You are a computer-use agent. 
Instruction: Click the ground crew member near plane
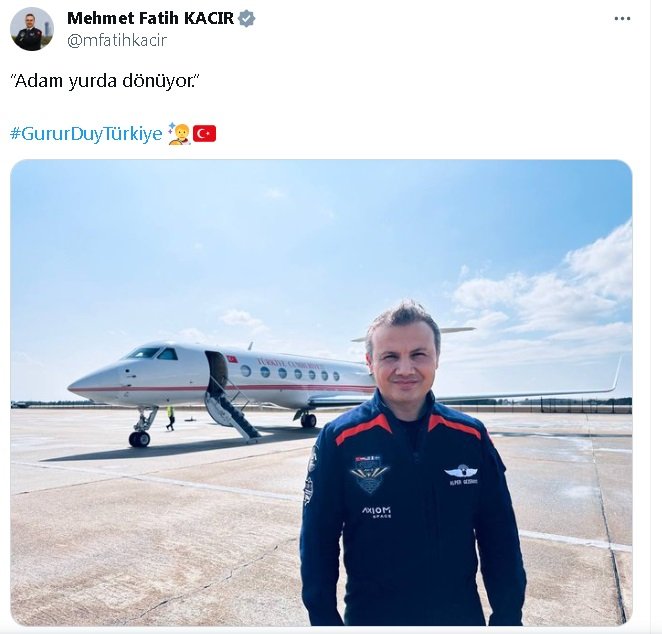coord(170,418)
